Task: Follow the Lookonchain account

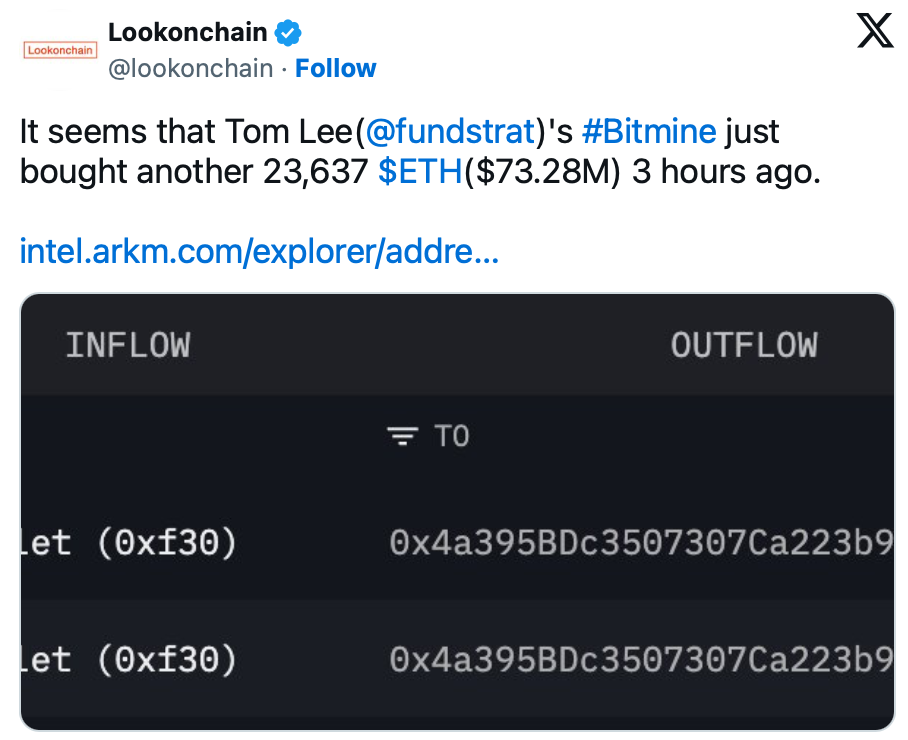Action: tap(336, 69)
